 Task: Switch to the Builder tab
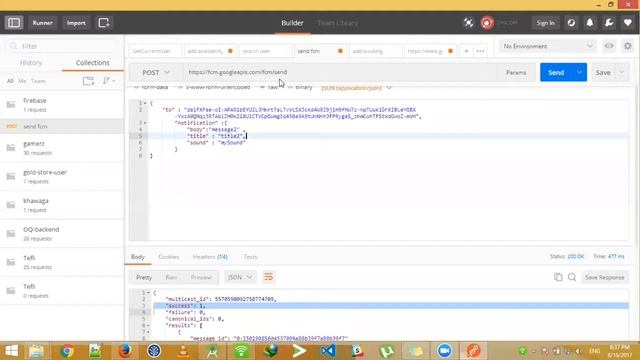(292, 23)
